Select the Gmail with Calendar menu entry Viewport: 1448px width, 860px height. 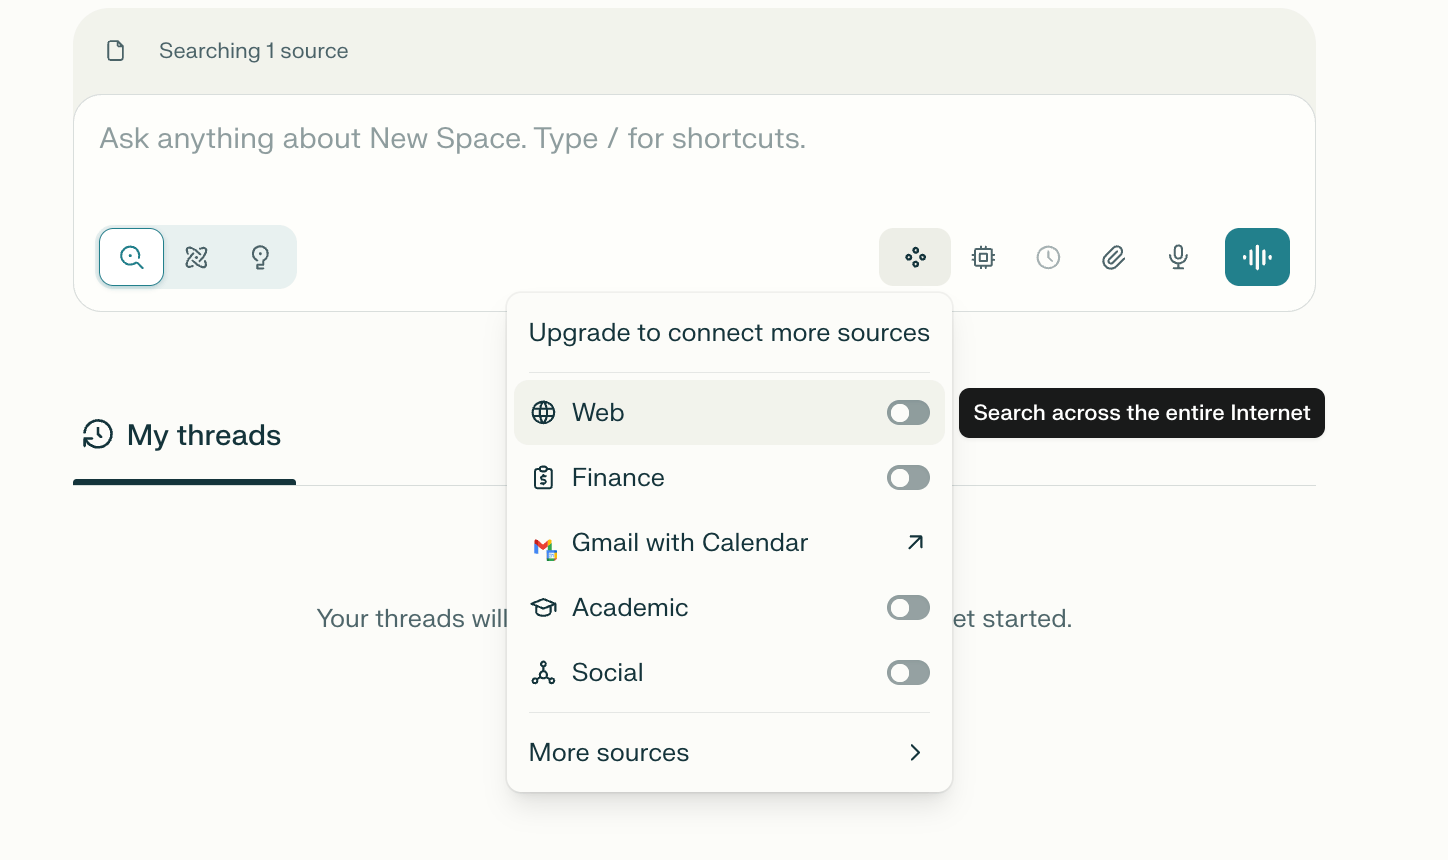(690, 543)
